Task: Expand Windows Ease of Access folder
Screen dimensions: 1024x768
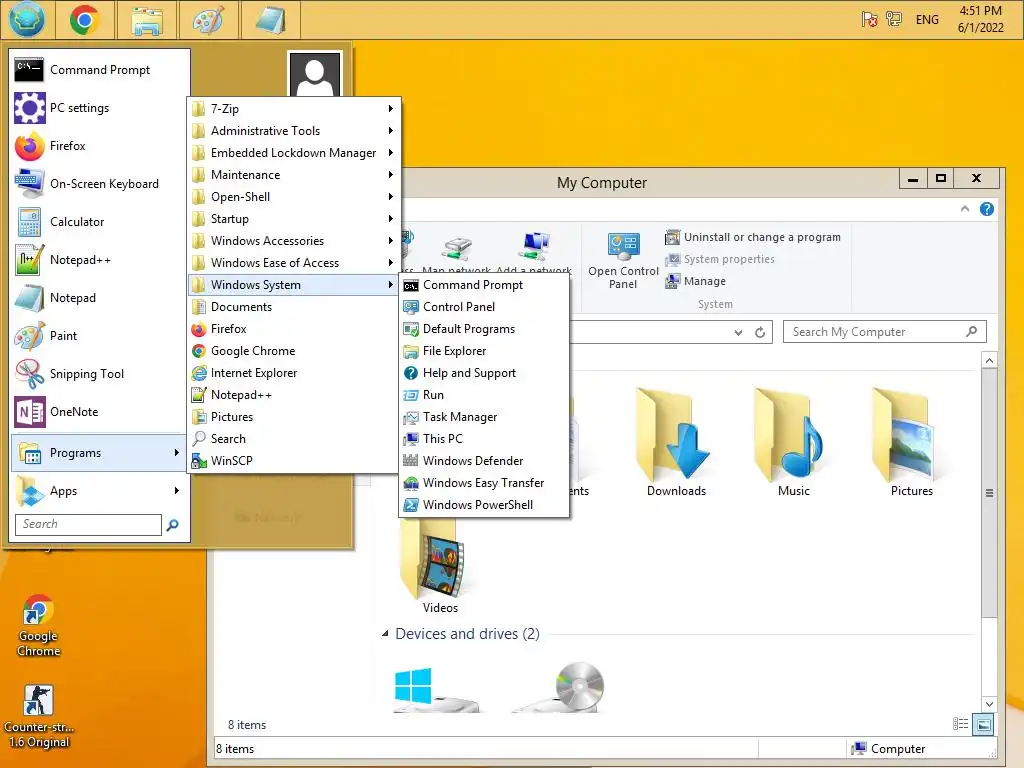Action: [x=294, y=263]
